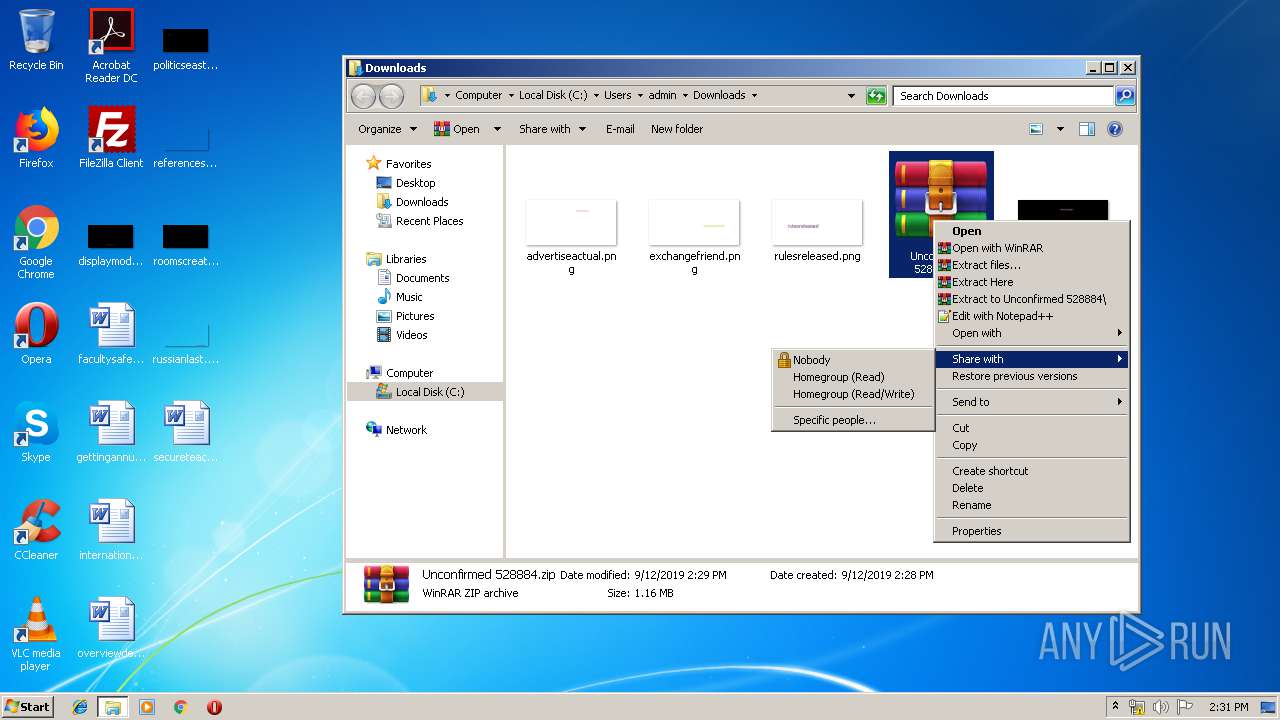The height and width of the screenshot is (720, 1280).
Task: Select the internation Word document icon
Action: click(x=111, y=530)
